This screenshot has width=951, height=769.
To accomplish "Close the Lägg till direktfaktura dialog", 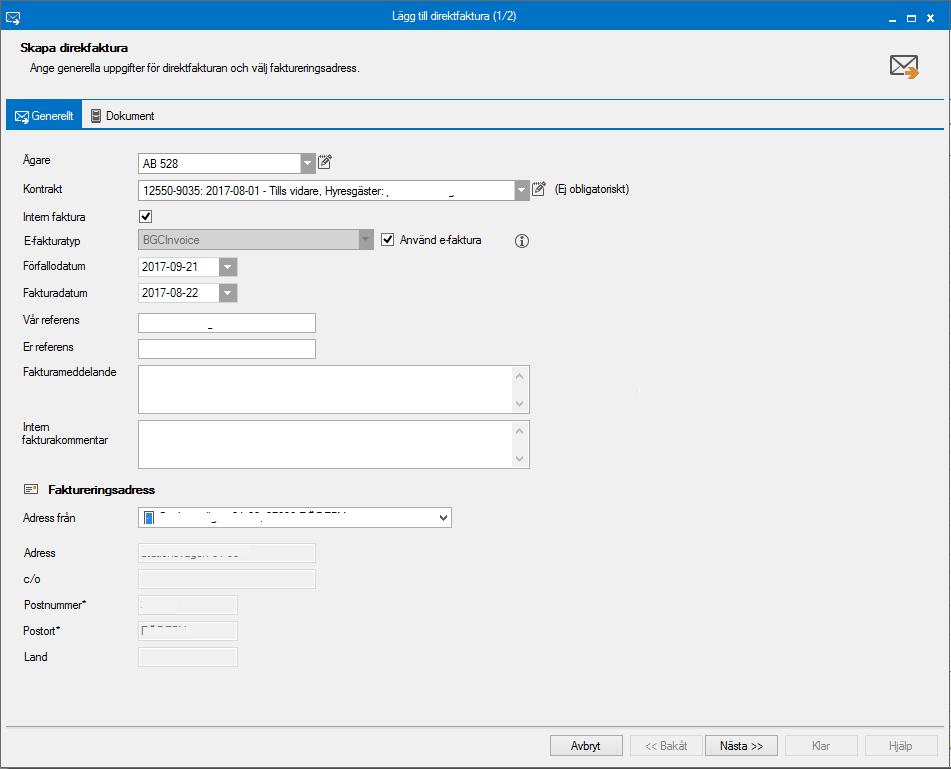I will coord(930,18).
